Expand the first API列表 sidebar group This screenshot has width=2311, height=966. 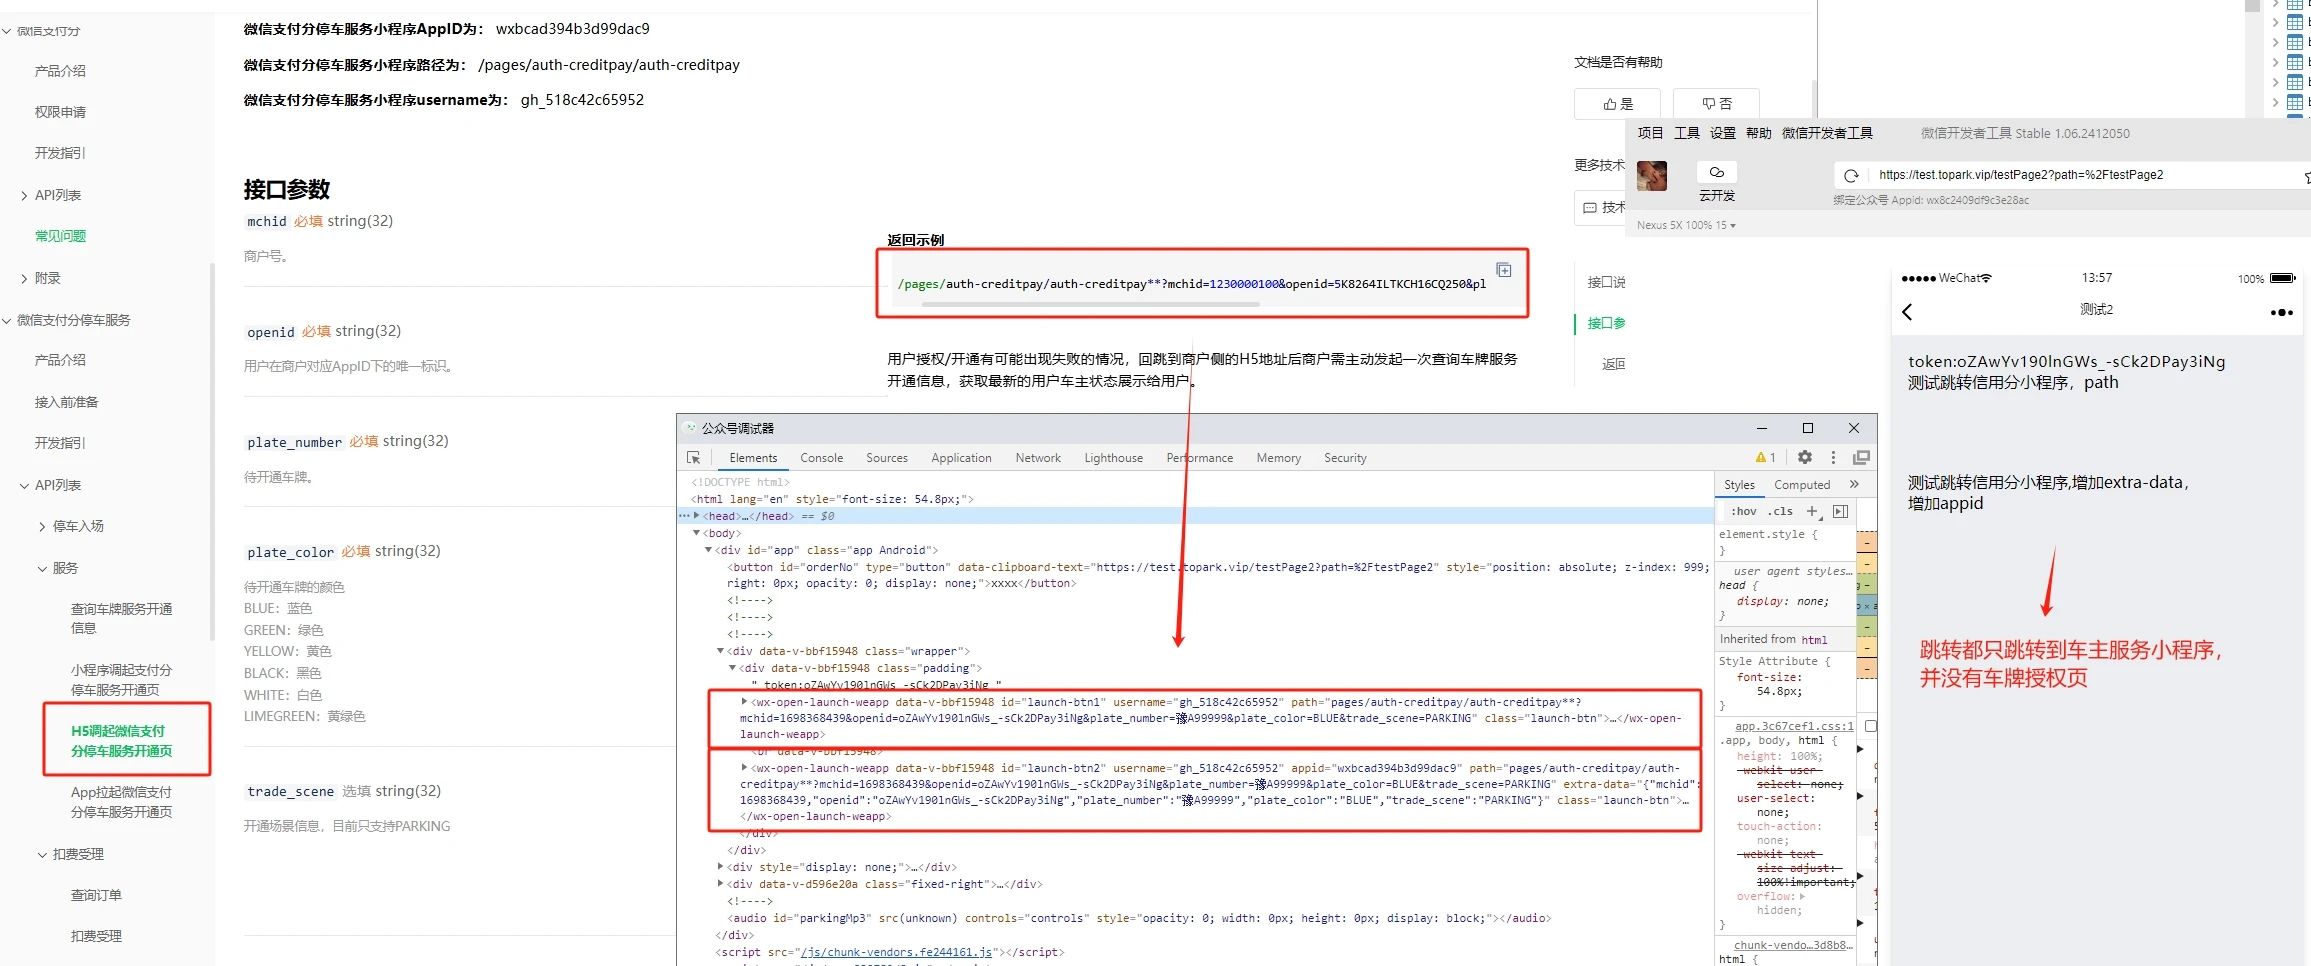pyautogui.click(x=24, y=196)
